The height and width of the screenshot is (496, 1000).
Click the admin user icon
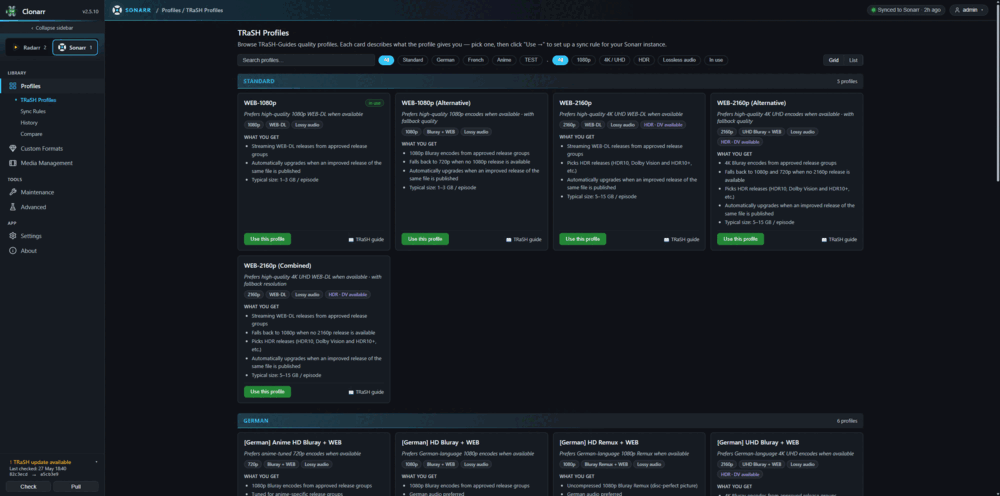[x=957, y=10]
